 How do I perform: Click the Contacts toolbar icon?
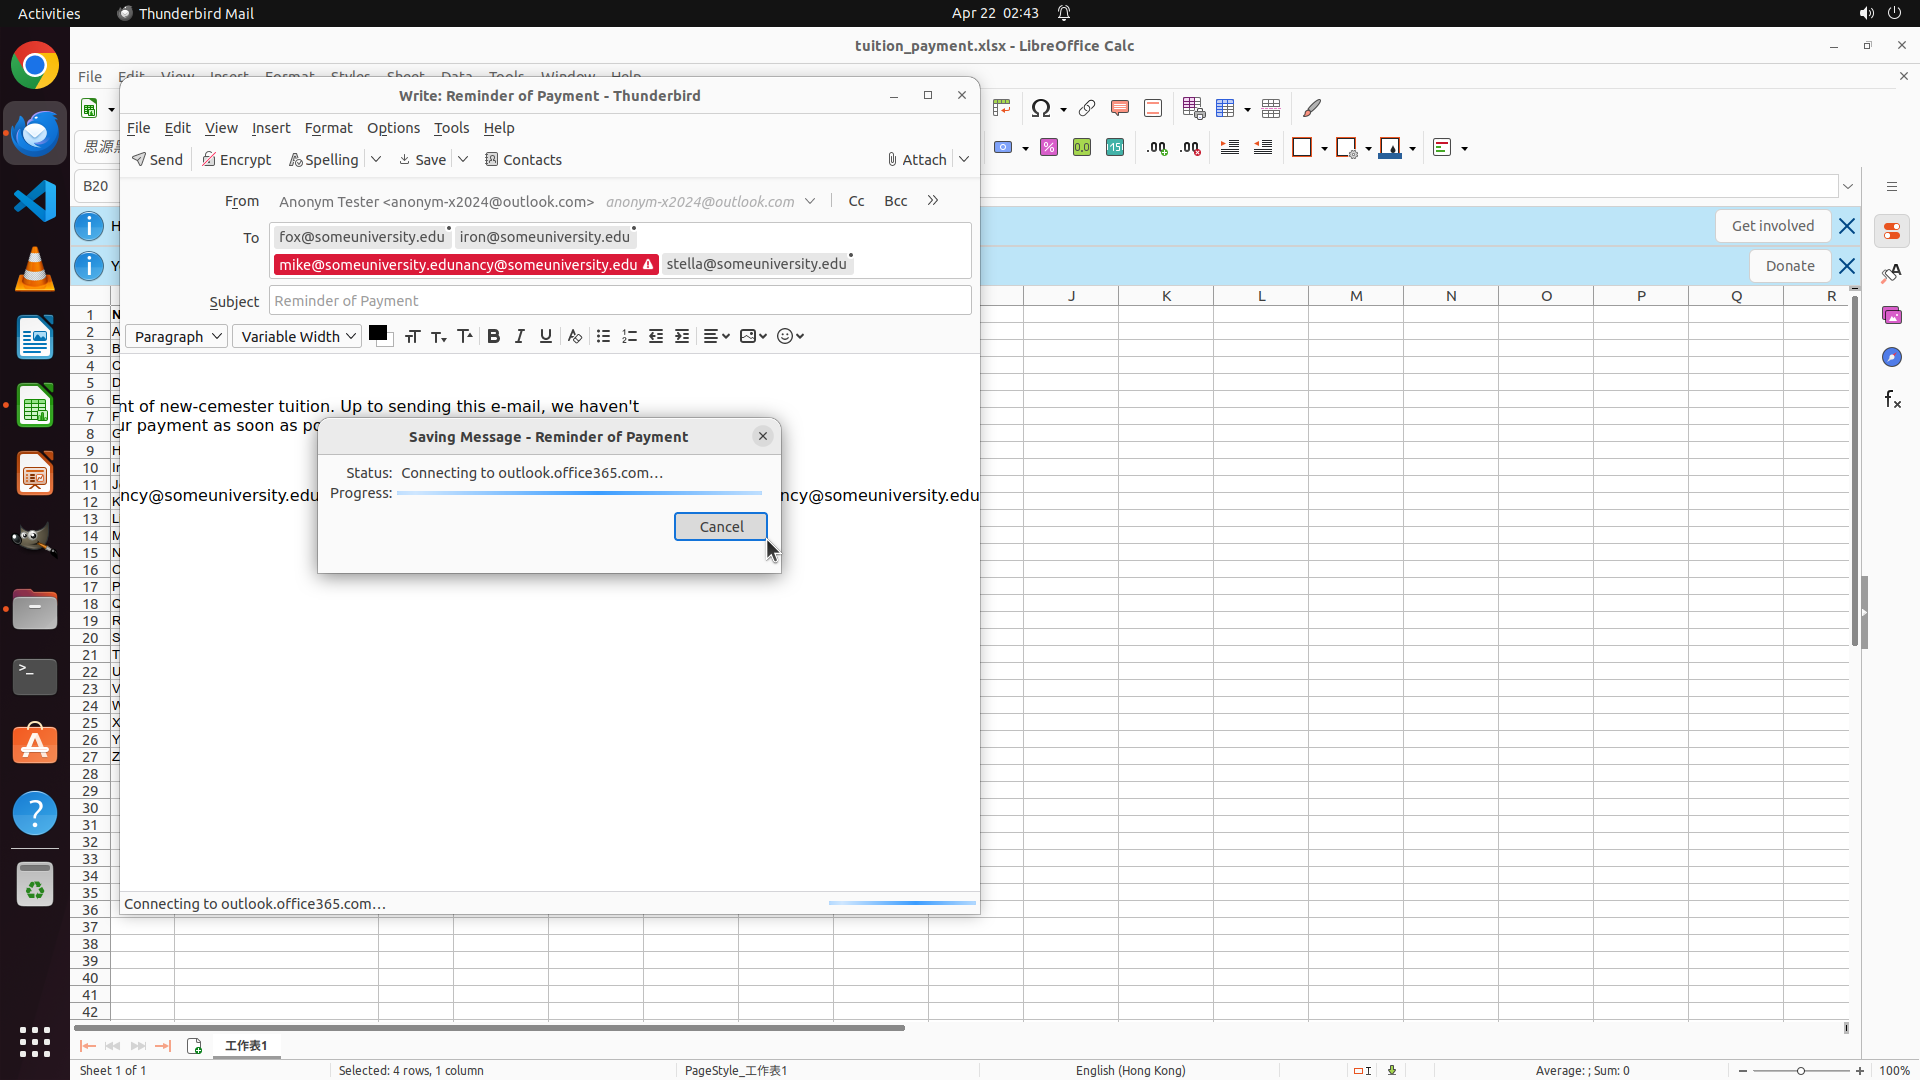523,160
